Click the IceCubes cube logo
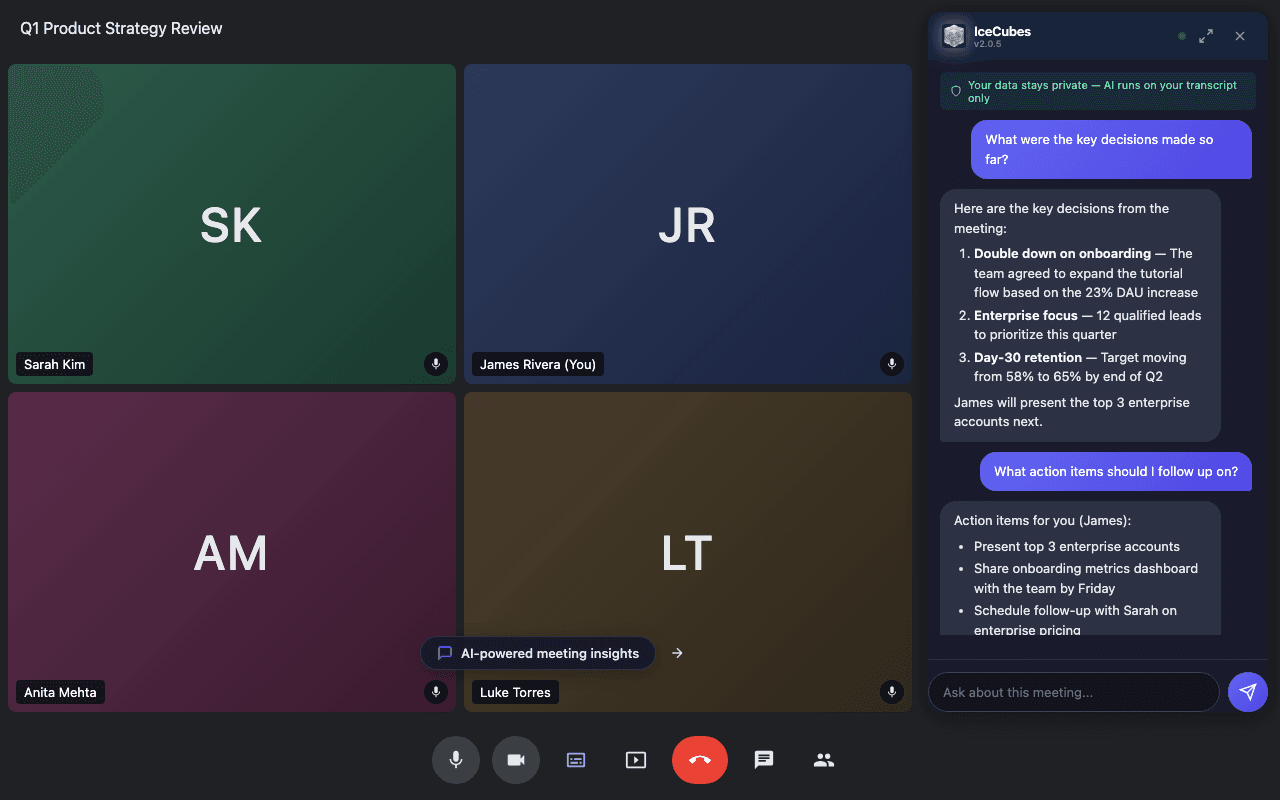 click(954, 36)
